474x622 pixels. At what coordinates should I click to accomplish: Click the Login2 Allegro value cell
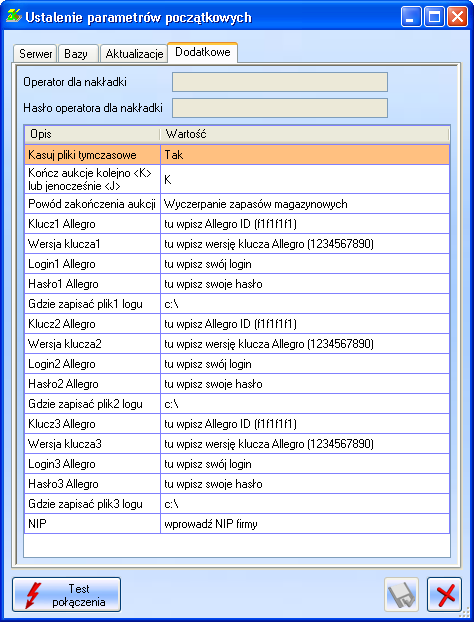[x=305, y=364]
